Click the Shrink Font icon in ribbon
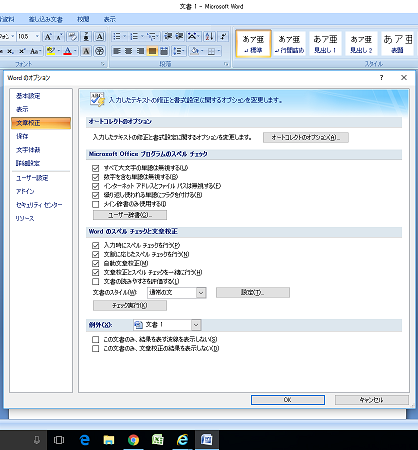The width and height of the screenshot is (418, 450). click(x=59, y=37)
